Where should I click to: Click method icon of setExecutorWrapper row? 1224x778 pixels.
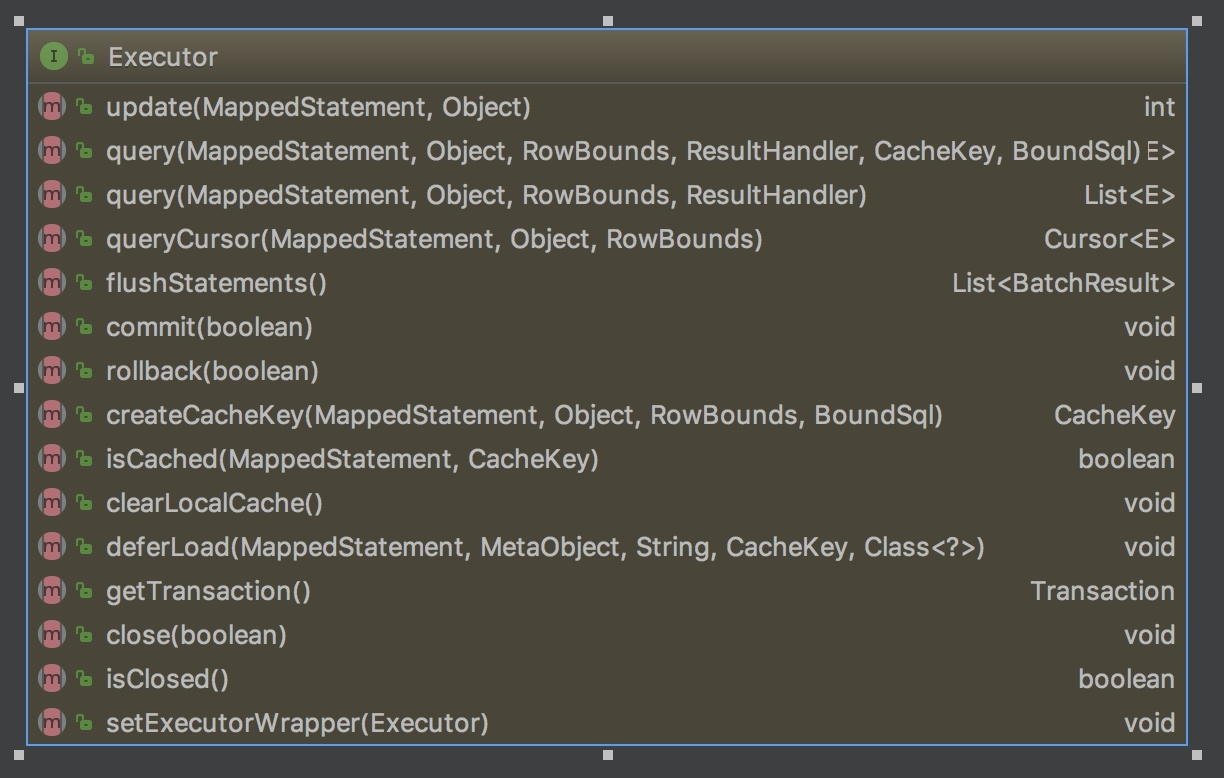point(52,723)
